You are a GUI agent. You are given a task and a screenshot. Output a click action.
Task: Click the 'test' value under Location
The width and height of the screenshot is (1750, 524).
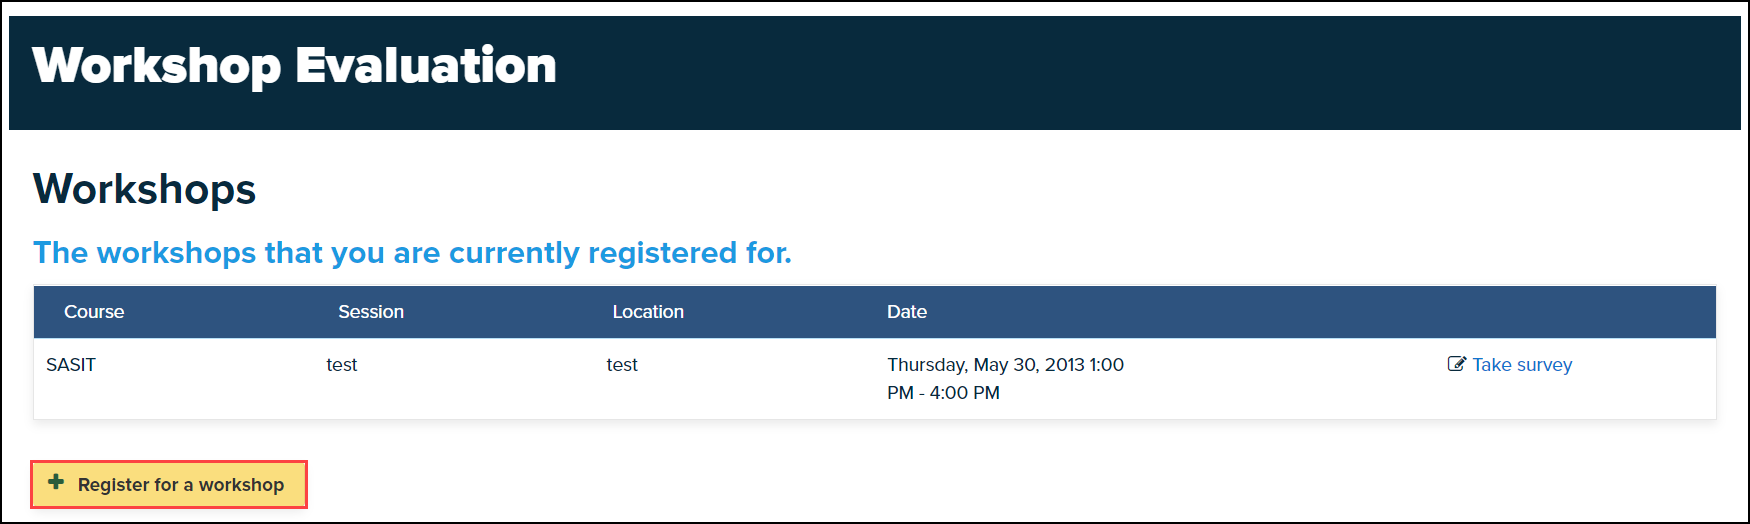point(622,365)
